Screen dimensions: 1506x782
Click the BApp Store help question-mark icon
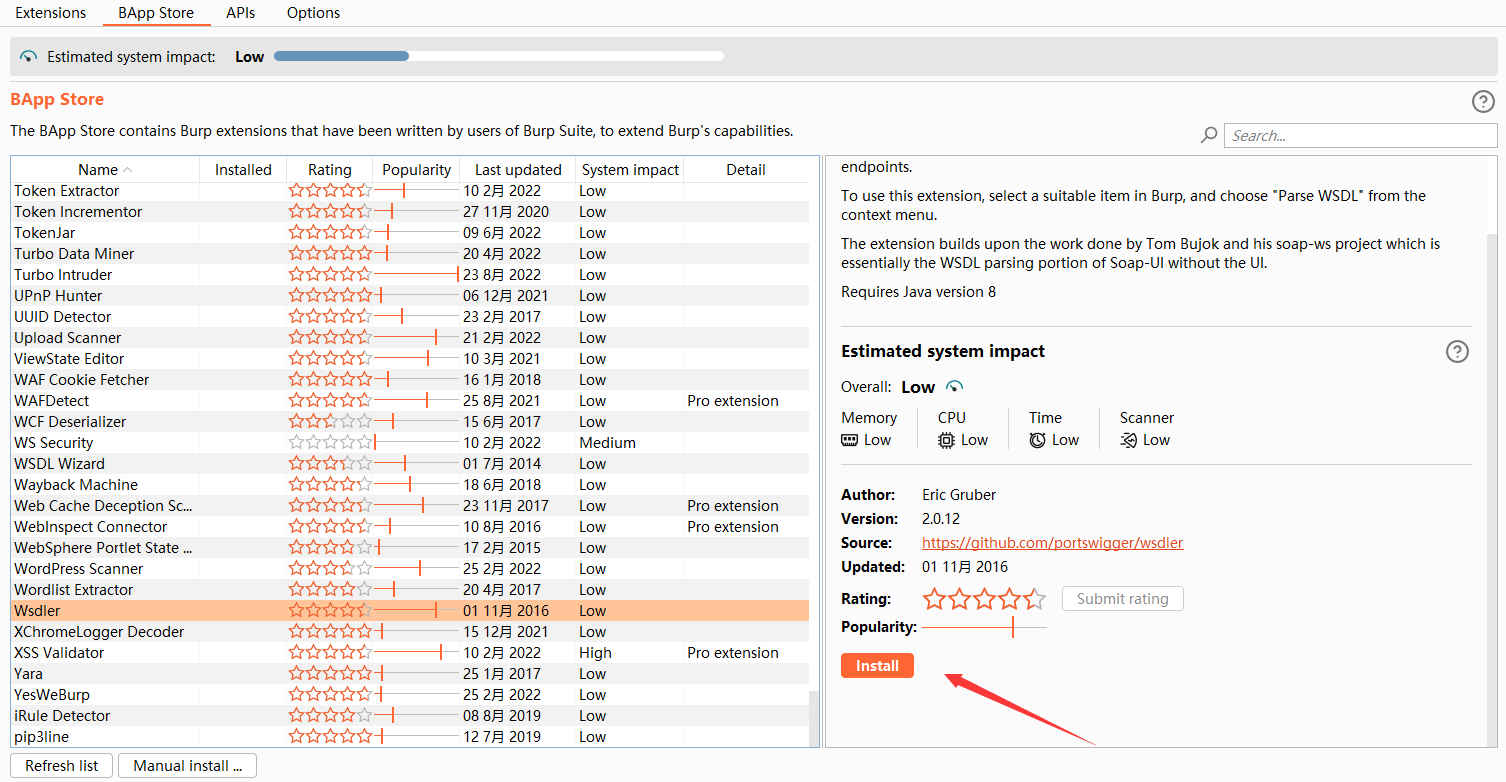point(1483,101)
